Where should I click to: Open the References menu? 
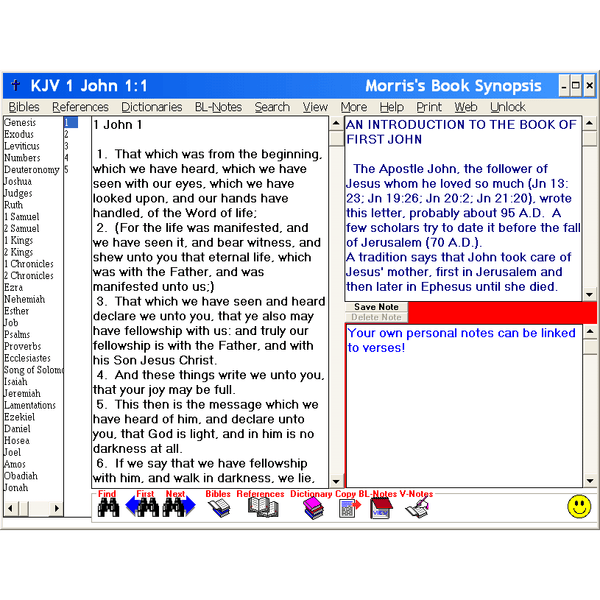click(80, 107)
